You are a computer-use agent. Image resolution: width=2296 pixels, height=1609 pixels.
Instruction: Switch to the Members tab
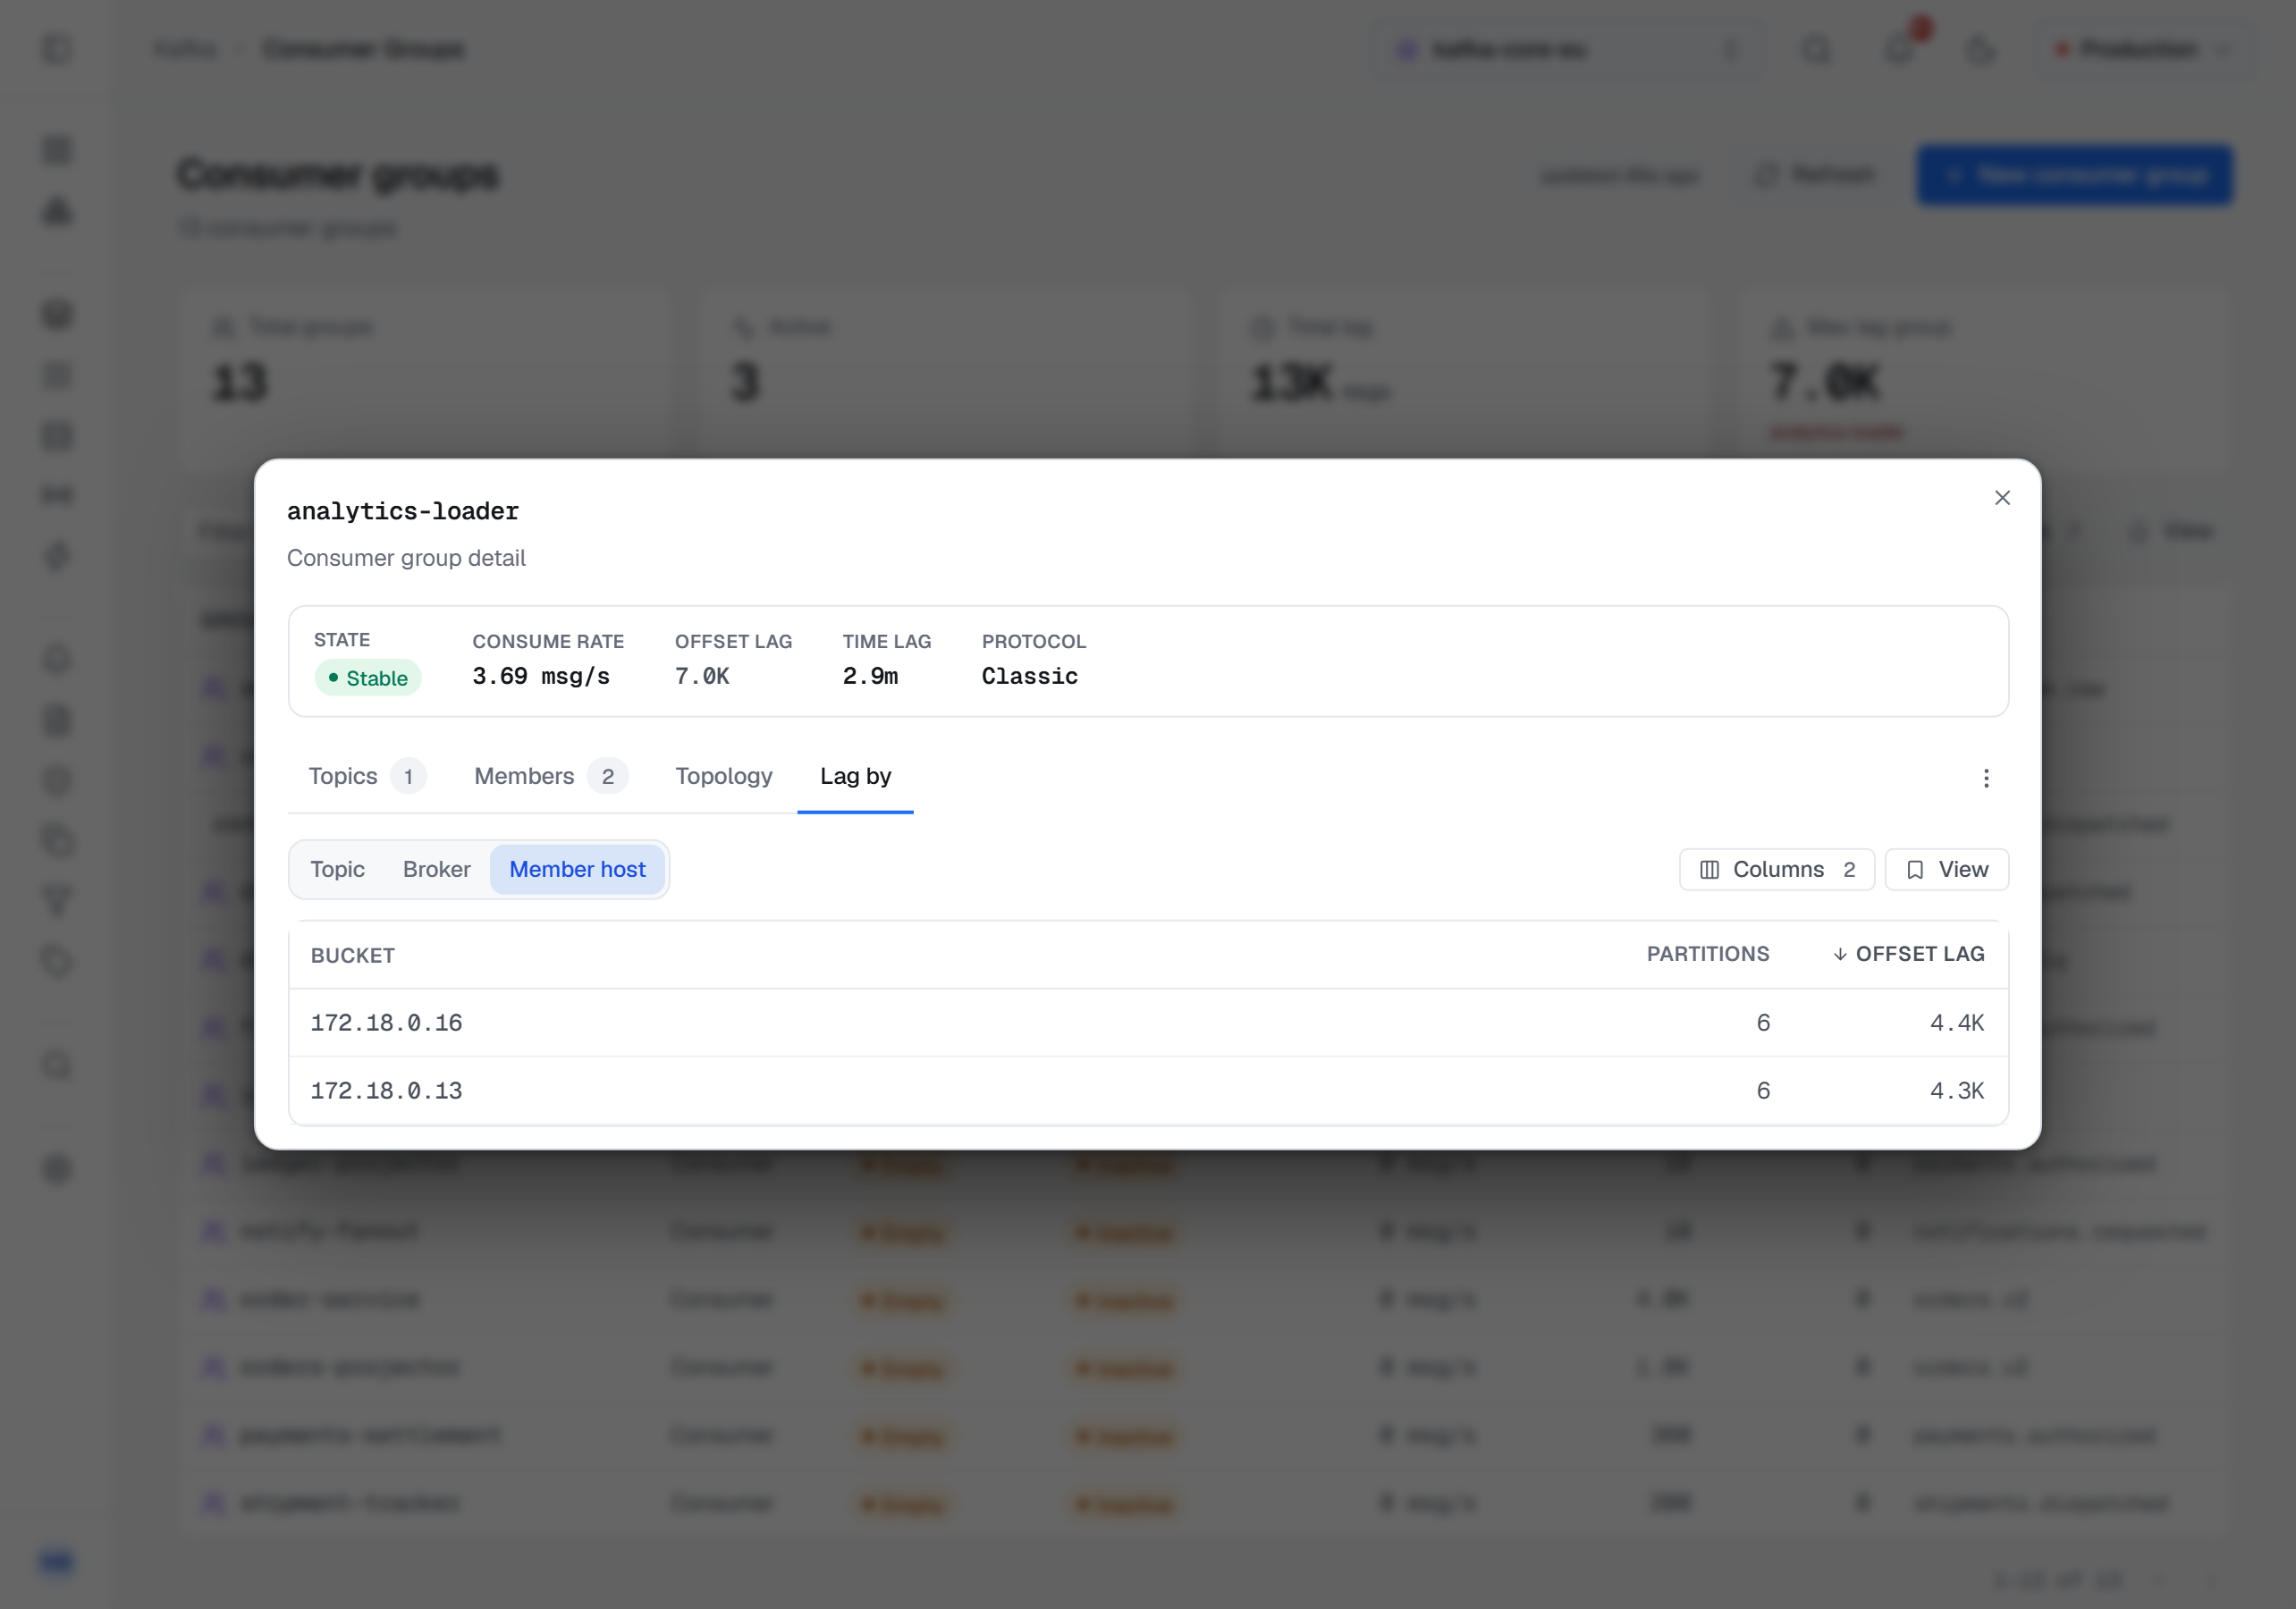550,776
